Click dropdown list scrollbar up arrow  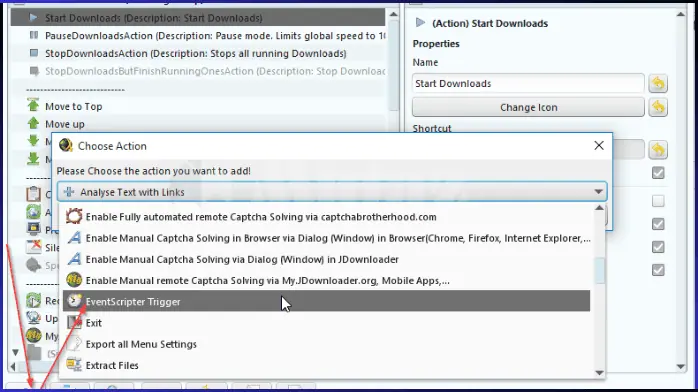click(x=599, y=208)
